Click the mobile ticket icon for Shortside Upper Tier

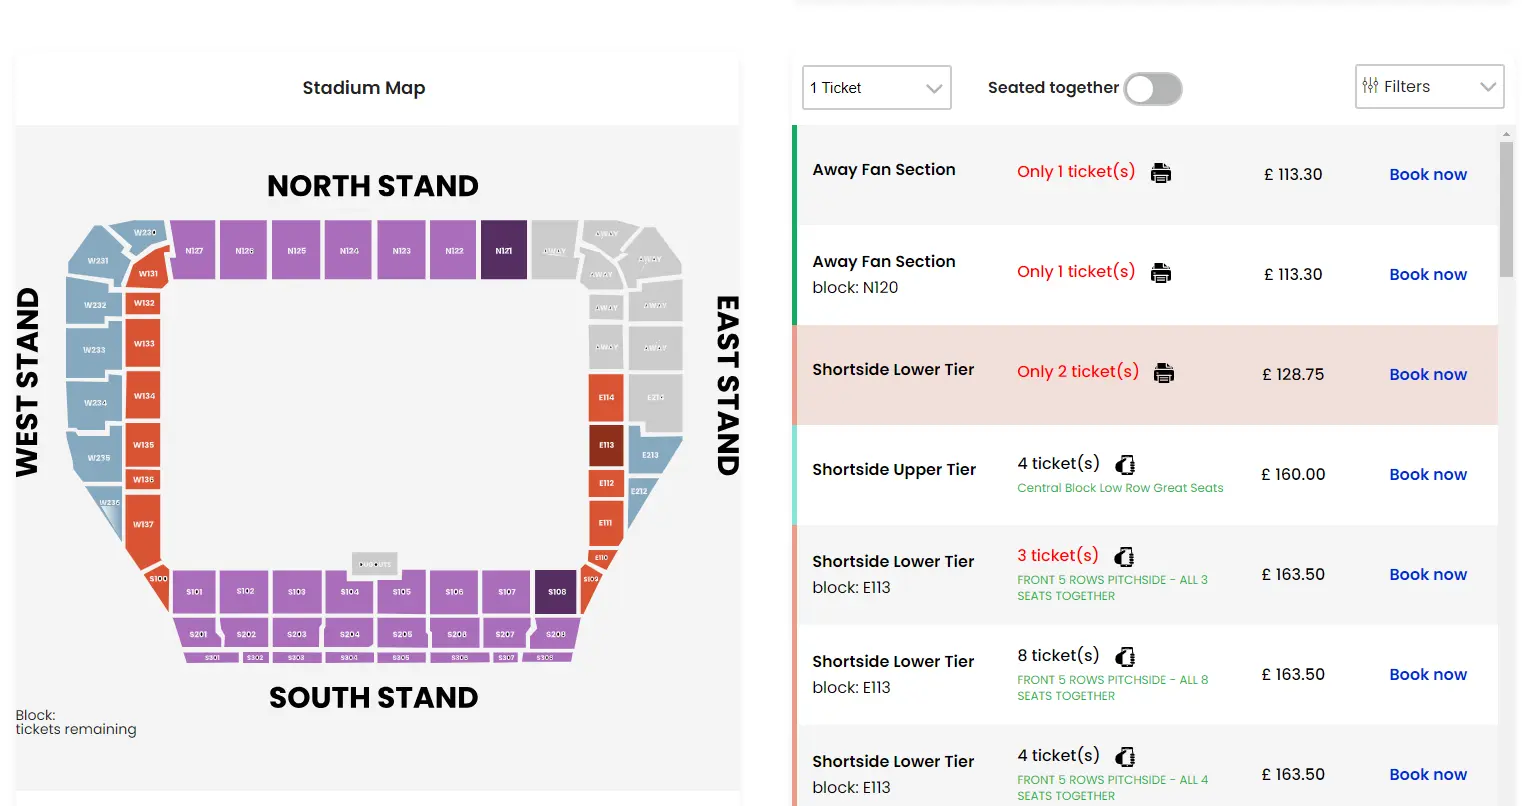point(1124,464)
